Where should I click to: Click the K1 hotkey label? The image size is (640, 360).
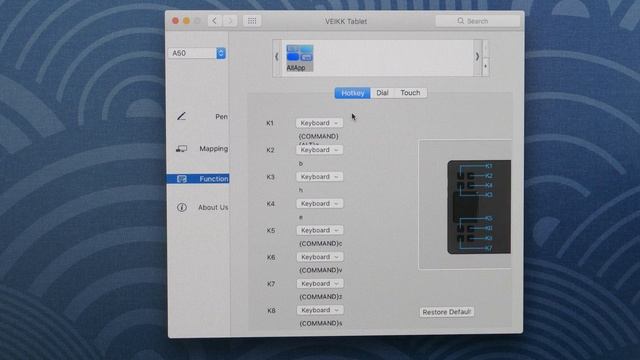point(270,123)
